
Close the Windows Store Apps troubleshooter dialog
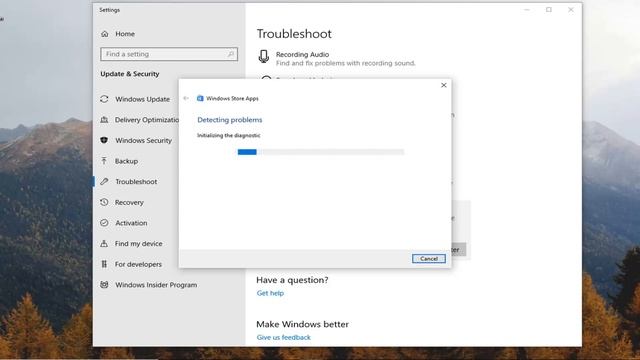pos(444,85)
